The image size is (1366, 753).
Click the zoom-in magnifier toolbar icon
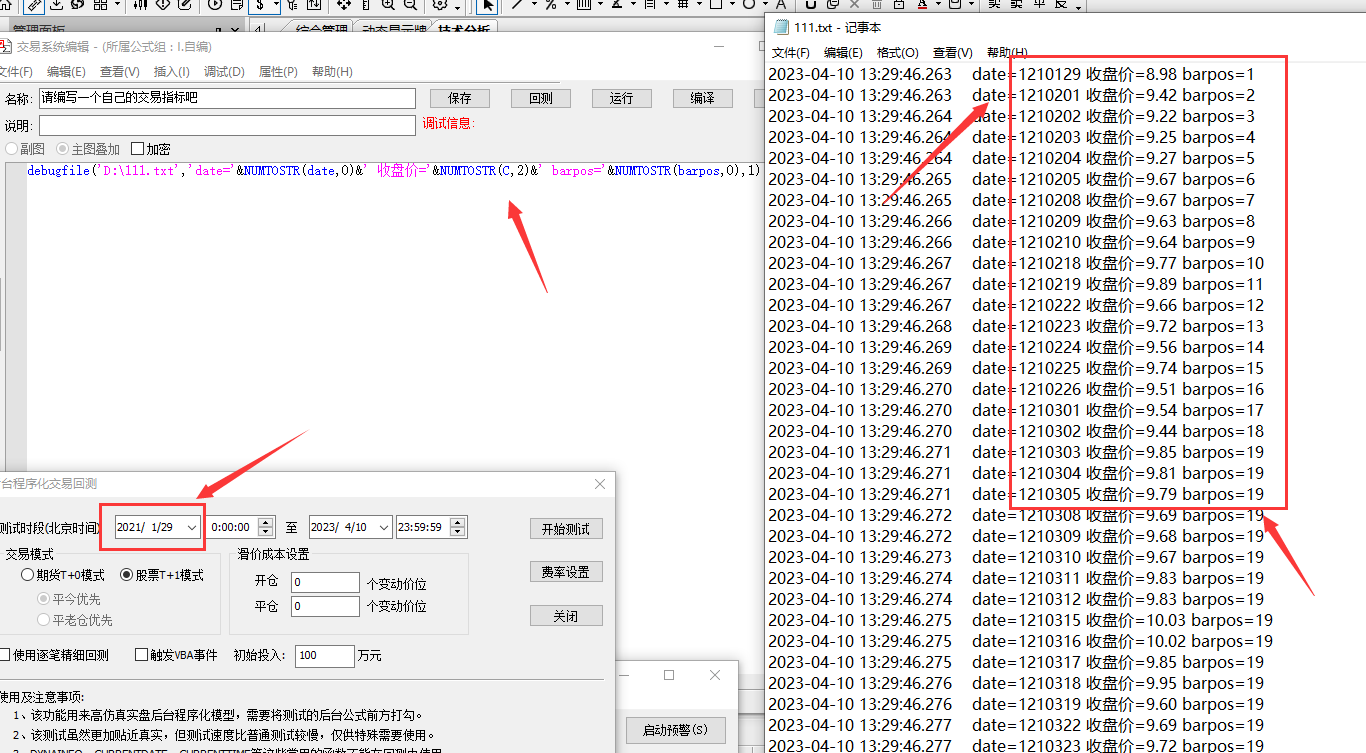(387, 5)
